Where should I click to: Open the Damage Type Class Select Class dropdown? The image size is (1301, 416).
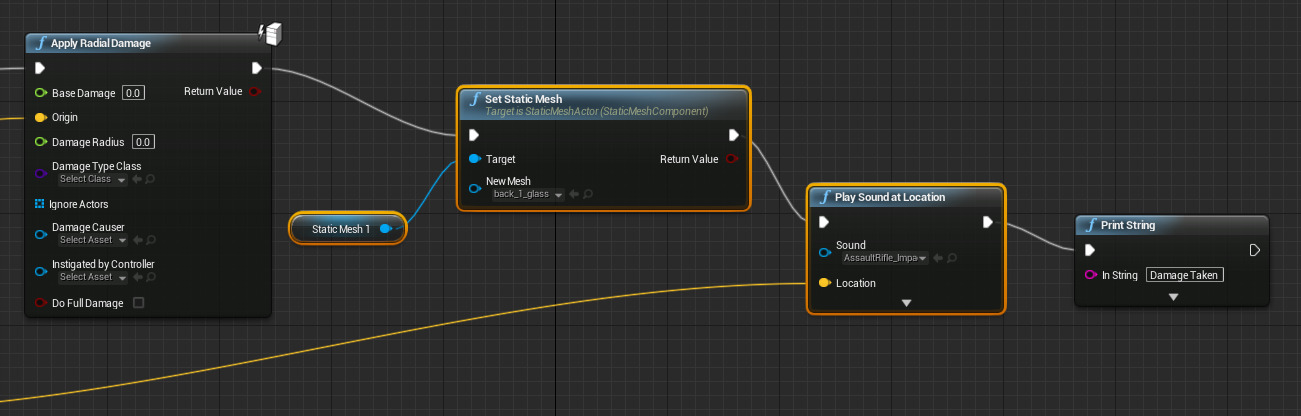(92, 180)
